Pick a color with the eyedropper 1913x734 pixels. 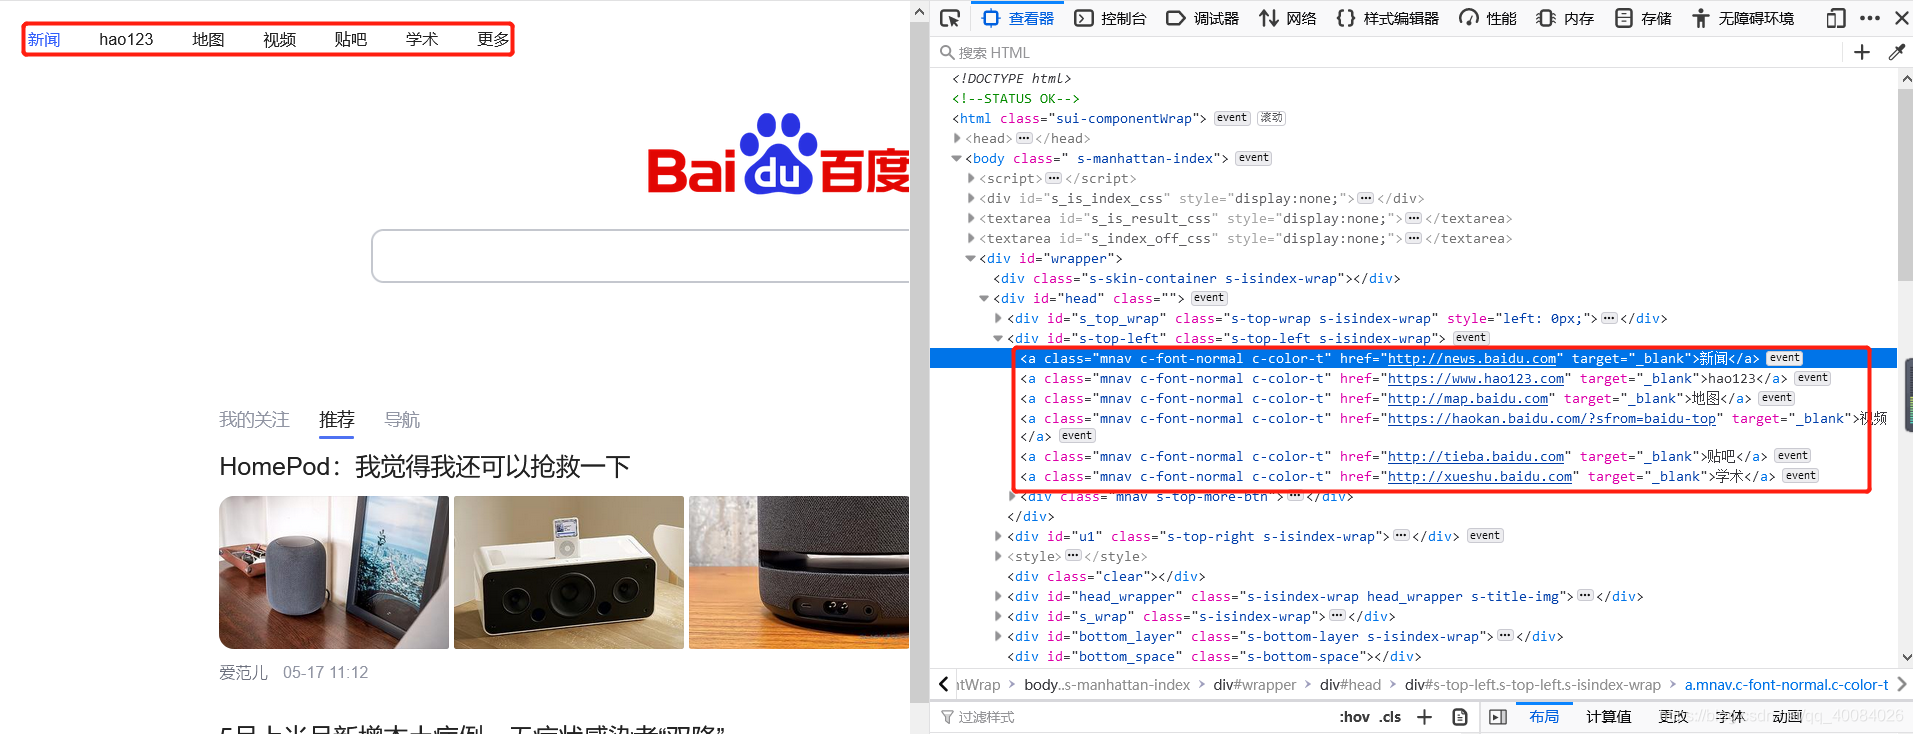point(1896,52)
